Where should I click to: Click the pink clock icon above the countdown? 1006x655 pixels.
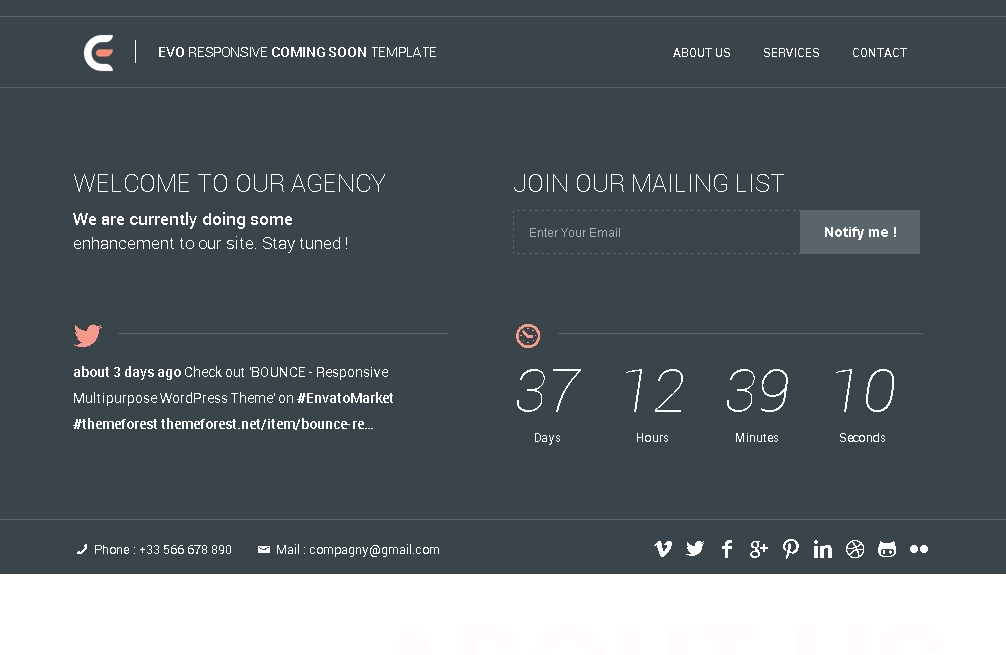528,336
